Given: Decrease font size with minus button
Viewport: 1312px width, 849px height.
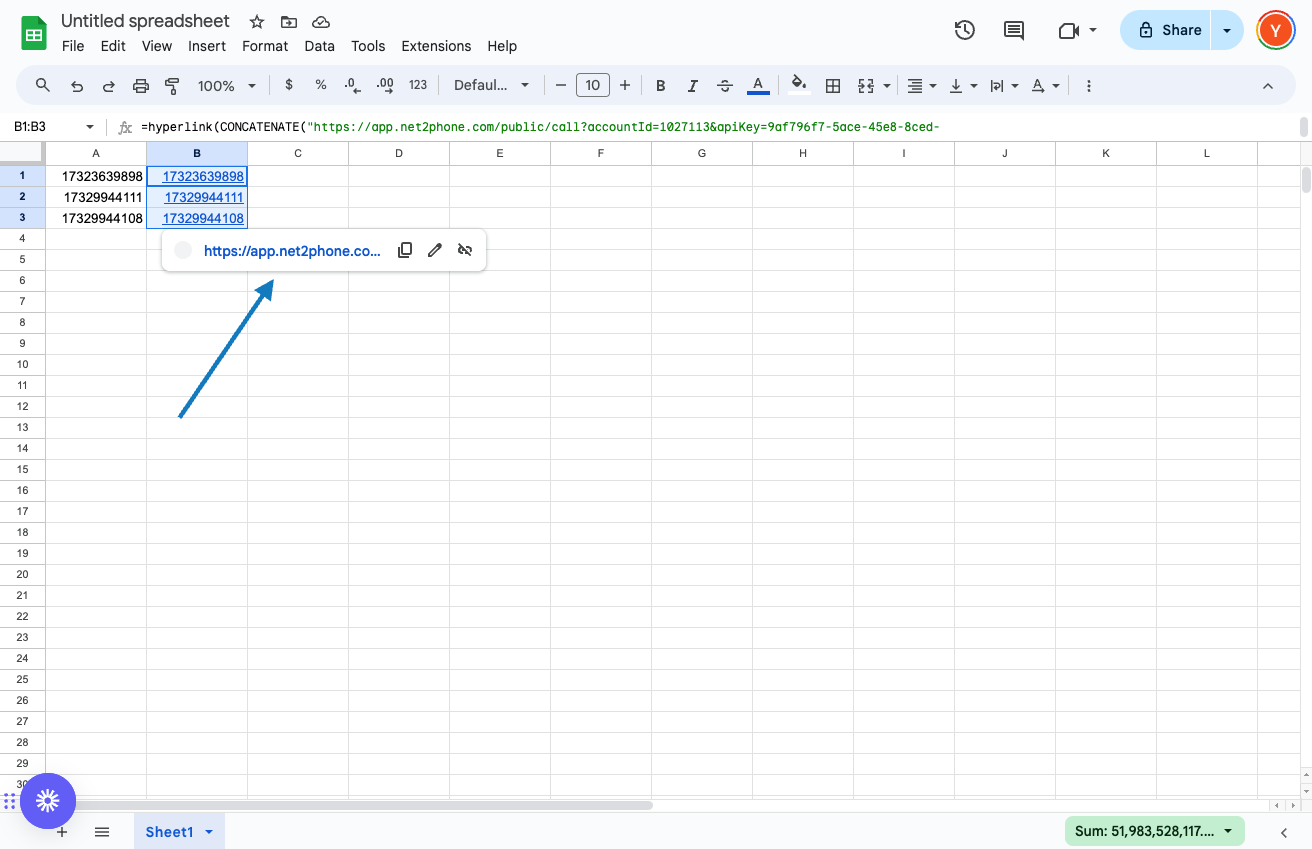Looking at the screenshot, I should [561, 86].
